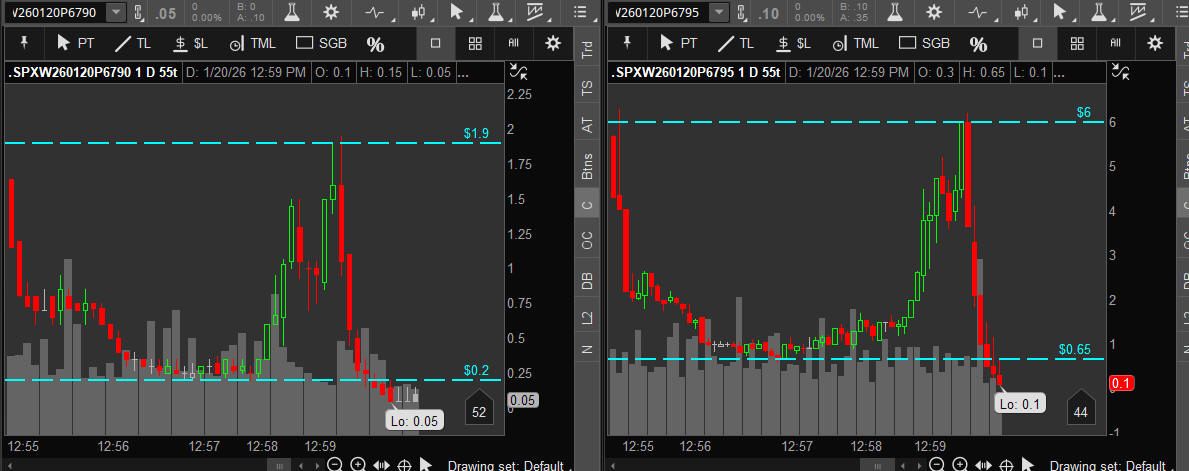Zoom out using the minus magnifier, left chart
The height and width of the screenshot is (471, 1189).
click(335, 465)
